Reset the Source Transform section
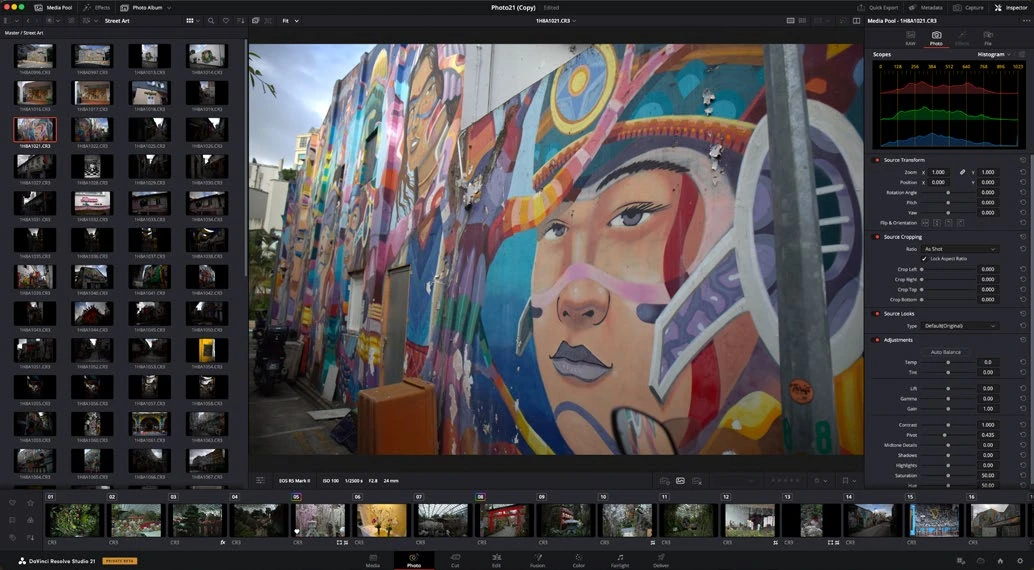The width and height of the screenshot is (1034, 570). (x=1023, y=160)
